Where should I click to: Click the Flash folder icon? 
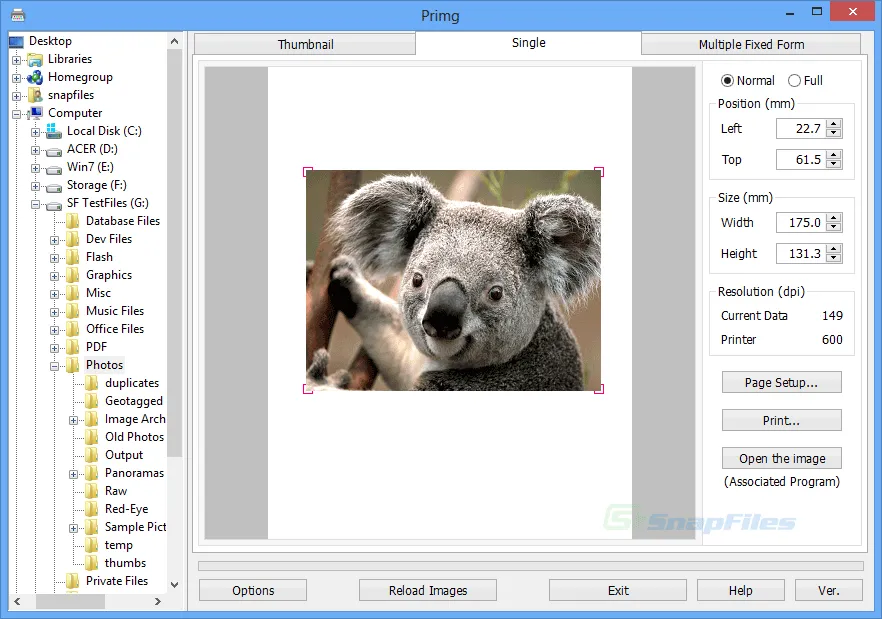point(73,257)
